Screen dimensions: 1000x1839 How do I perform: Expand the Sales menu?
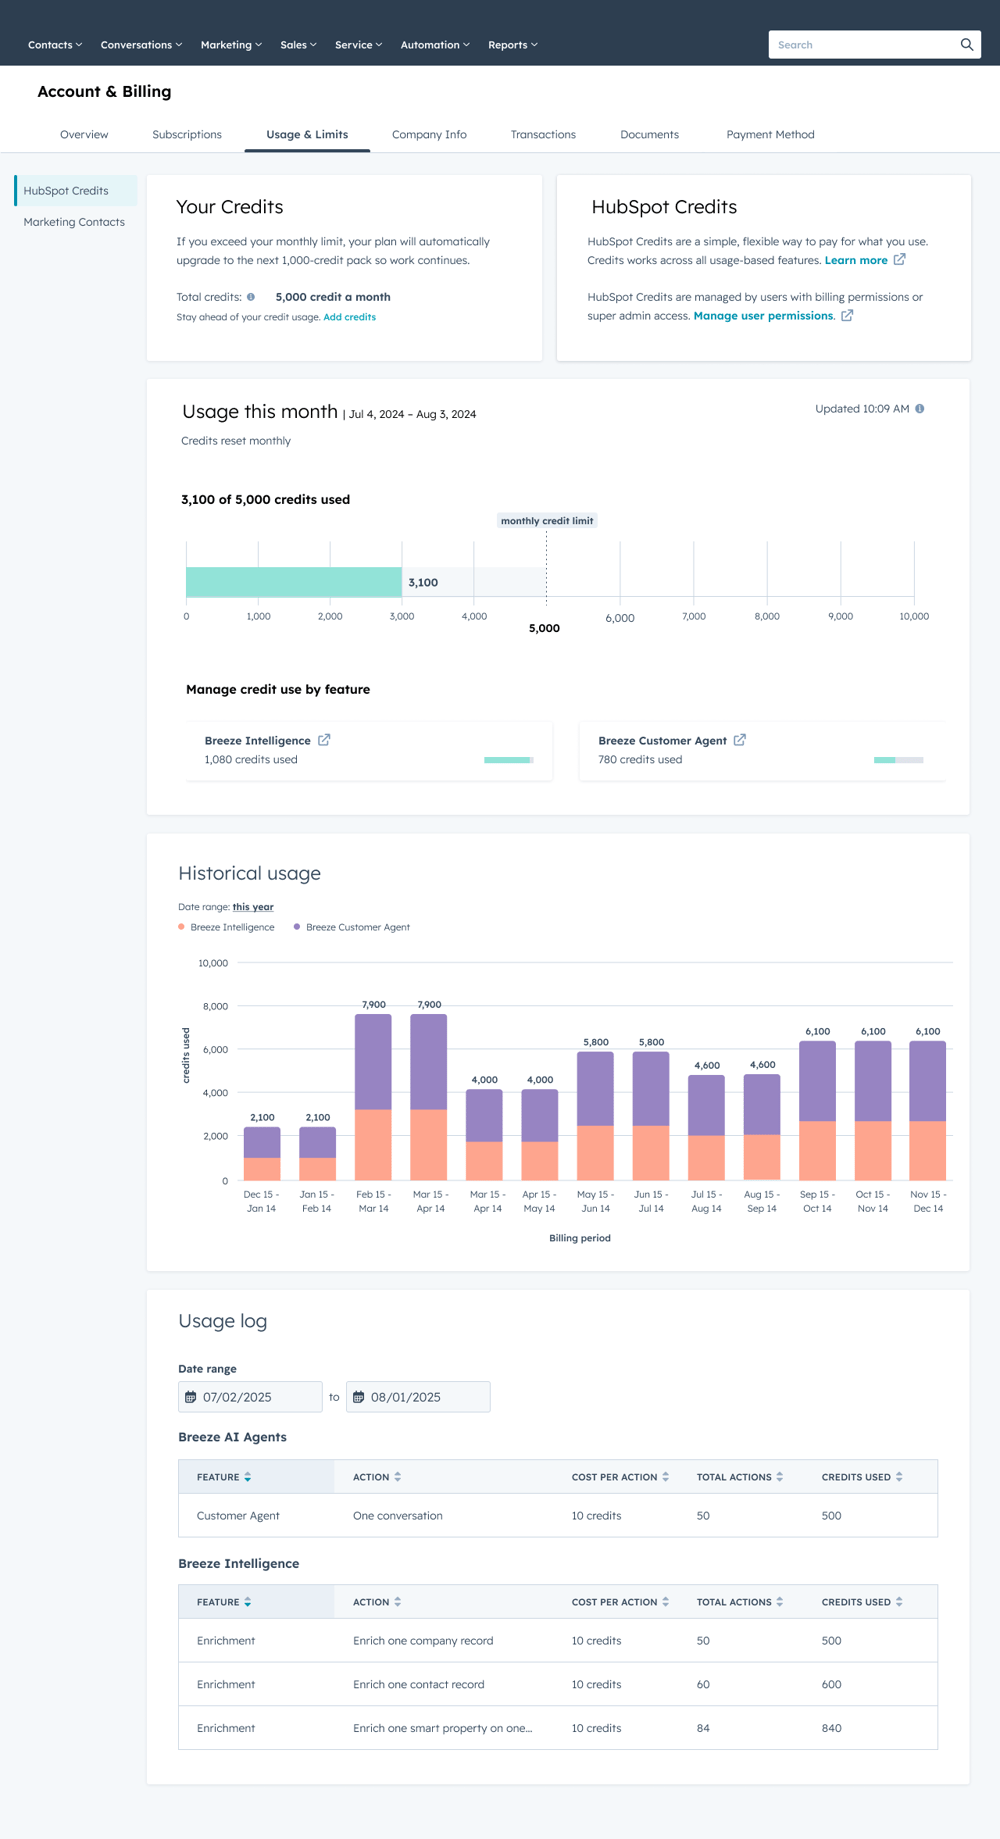298,45
